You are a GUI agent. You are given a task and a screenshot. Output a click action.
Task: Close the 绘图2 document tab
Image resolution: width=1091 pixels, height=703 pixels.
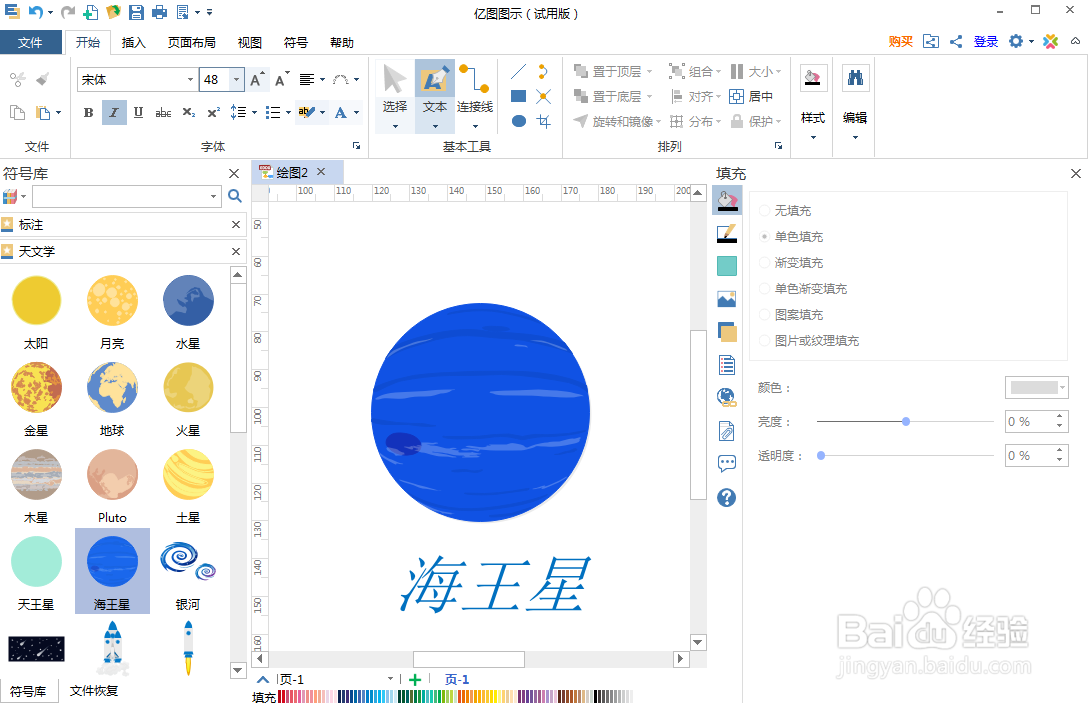[x=321, y=172]
